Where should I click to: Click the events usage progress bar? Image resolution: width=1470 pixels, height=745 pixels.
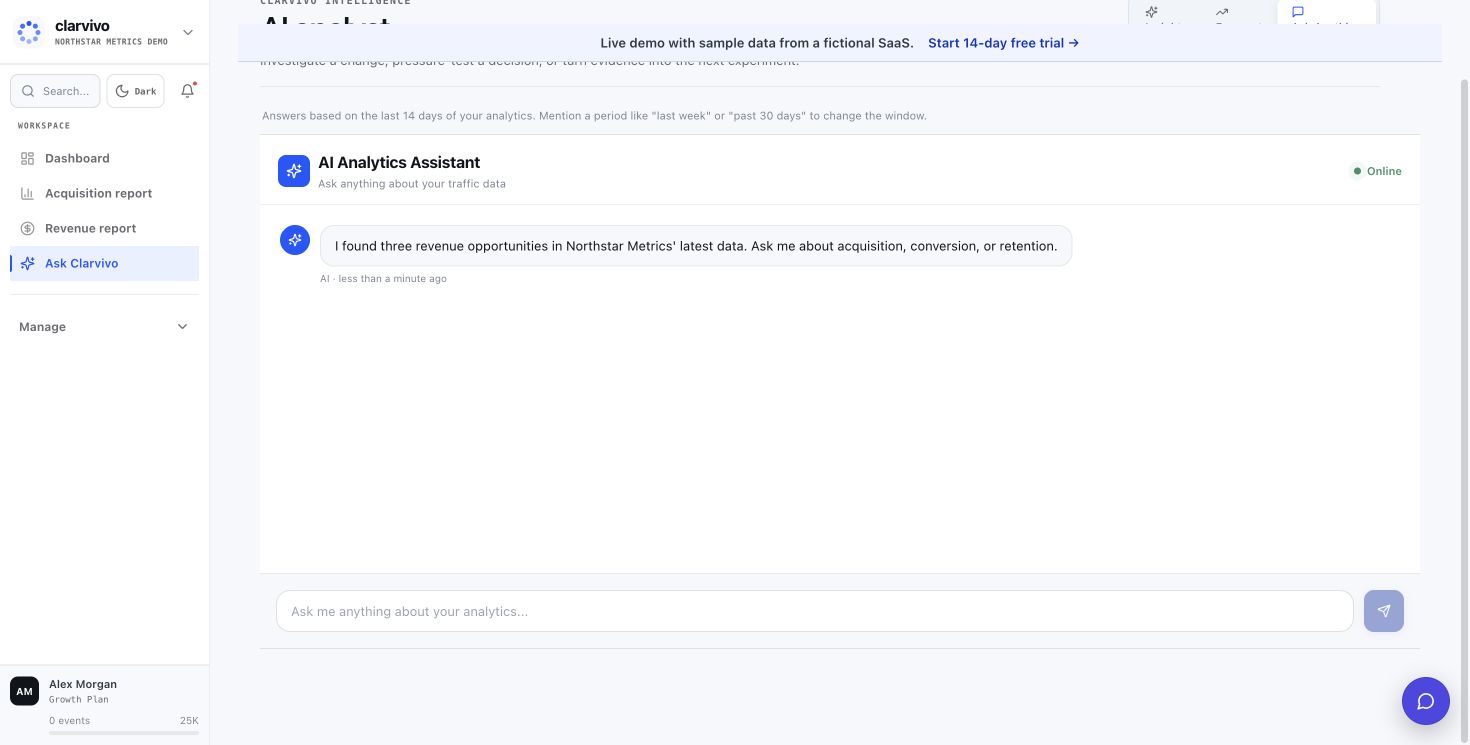click(x=124, y=733)
